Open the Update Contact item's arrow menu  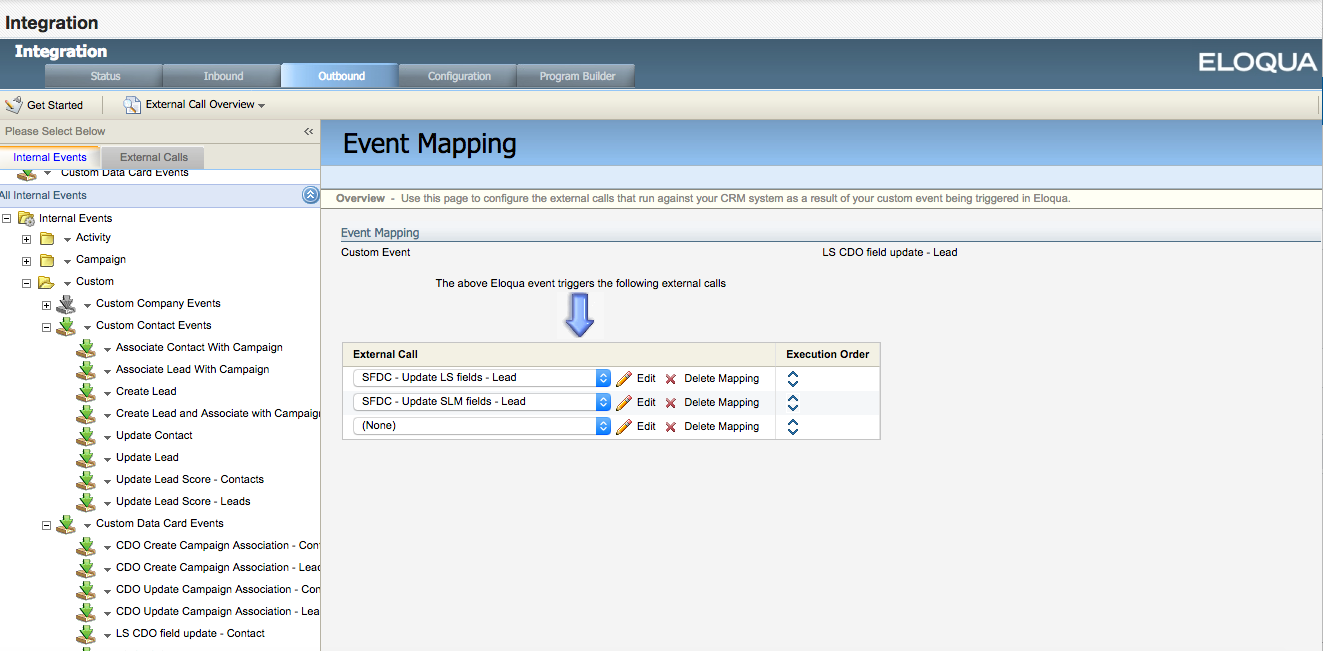click(x=107, y=437)
